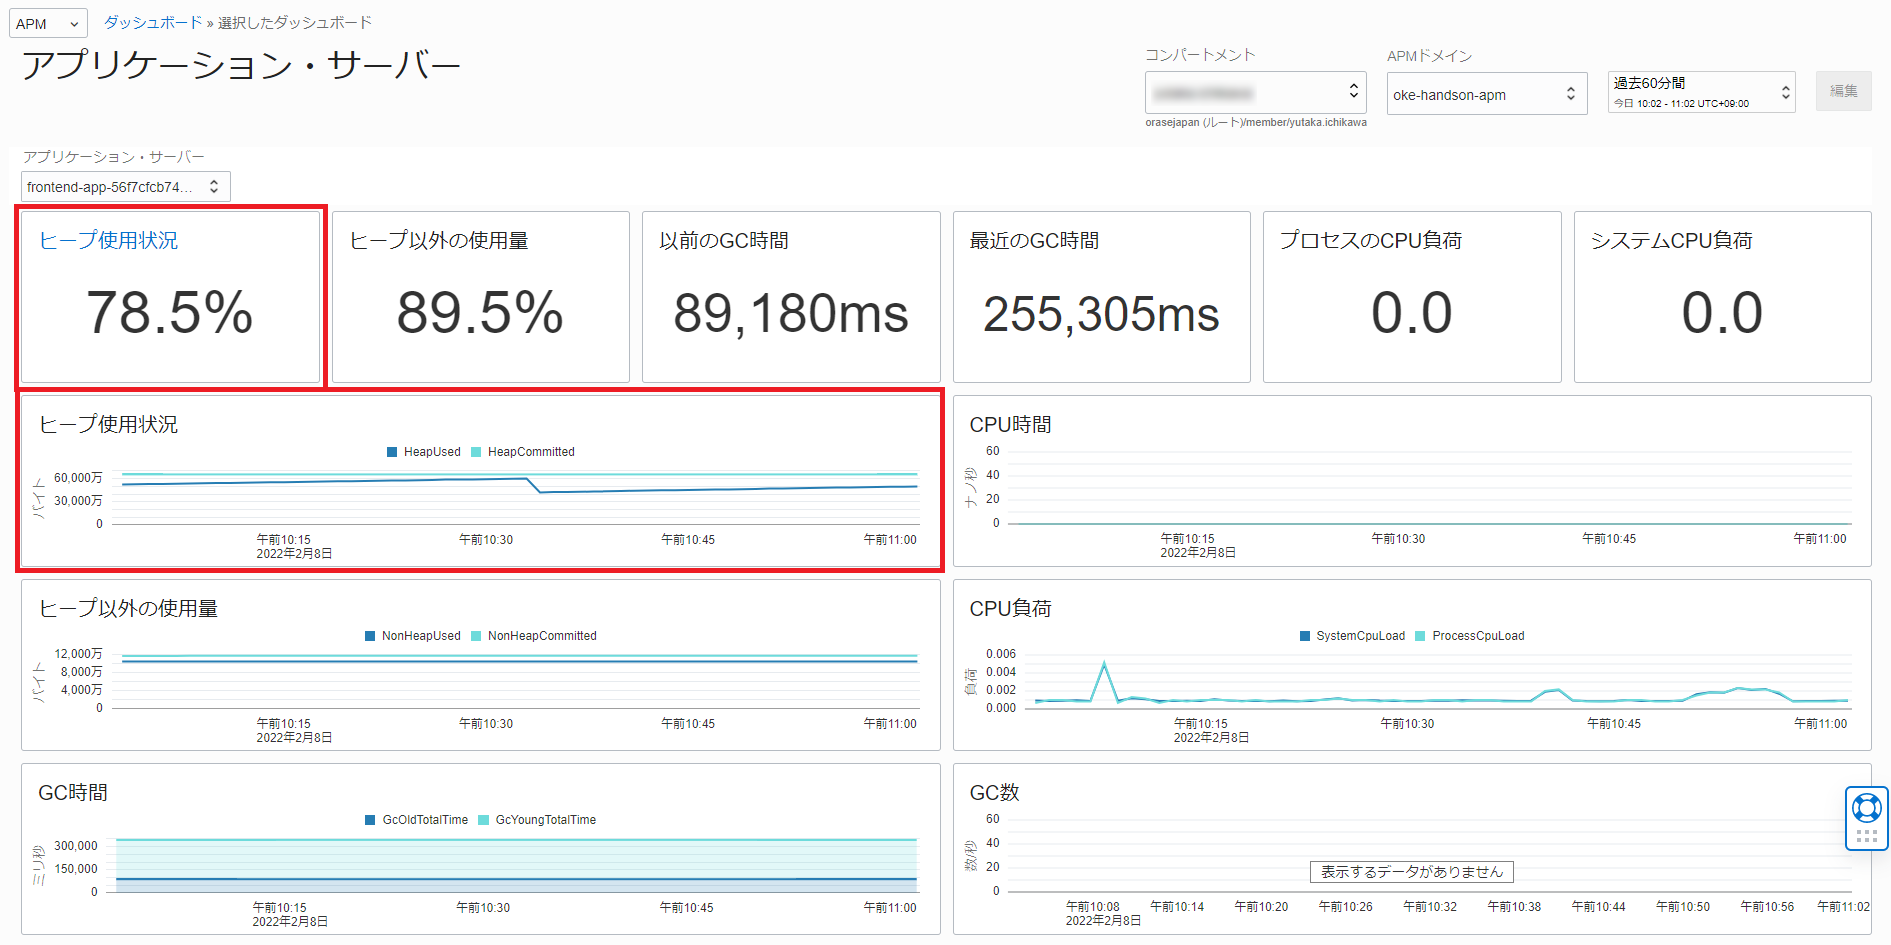Open the APM domain oke-handson-apm dropdown

[x=1486, y=95]
